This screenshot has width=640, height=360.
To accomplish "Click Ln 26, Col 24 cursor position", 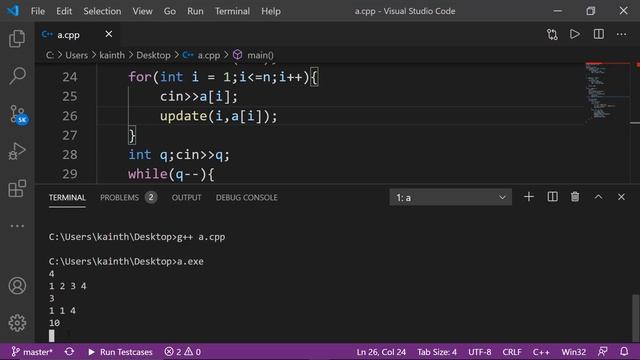I will (381, 352).
